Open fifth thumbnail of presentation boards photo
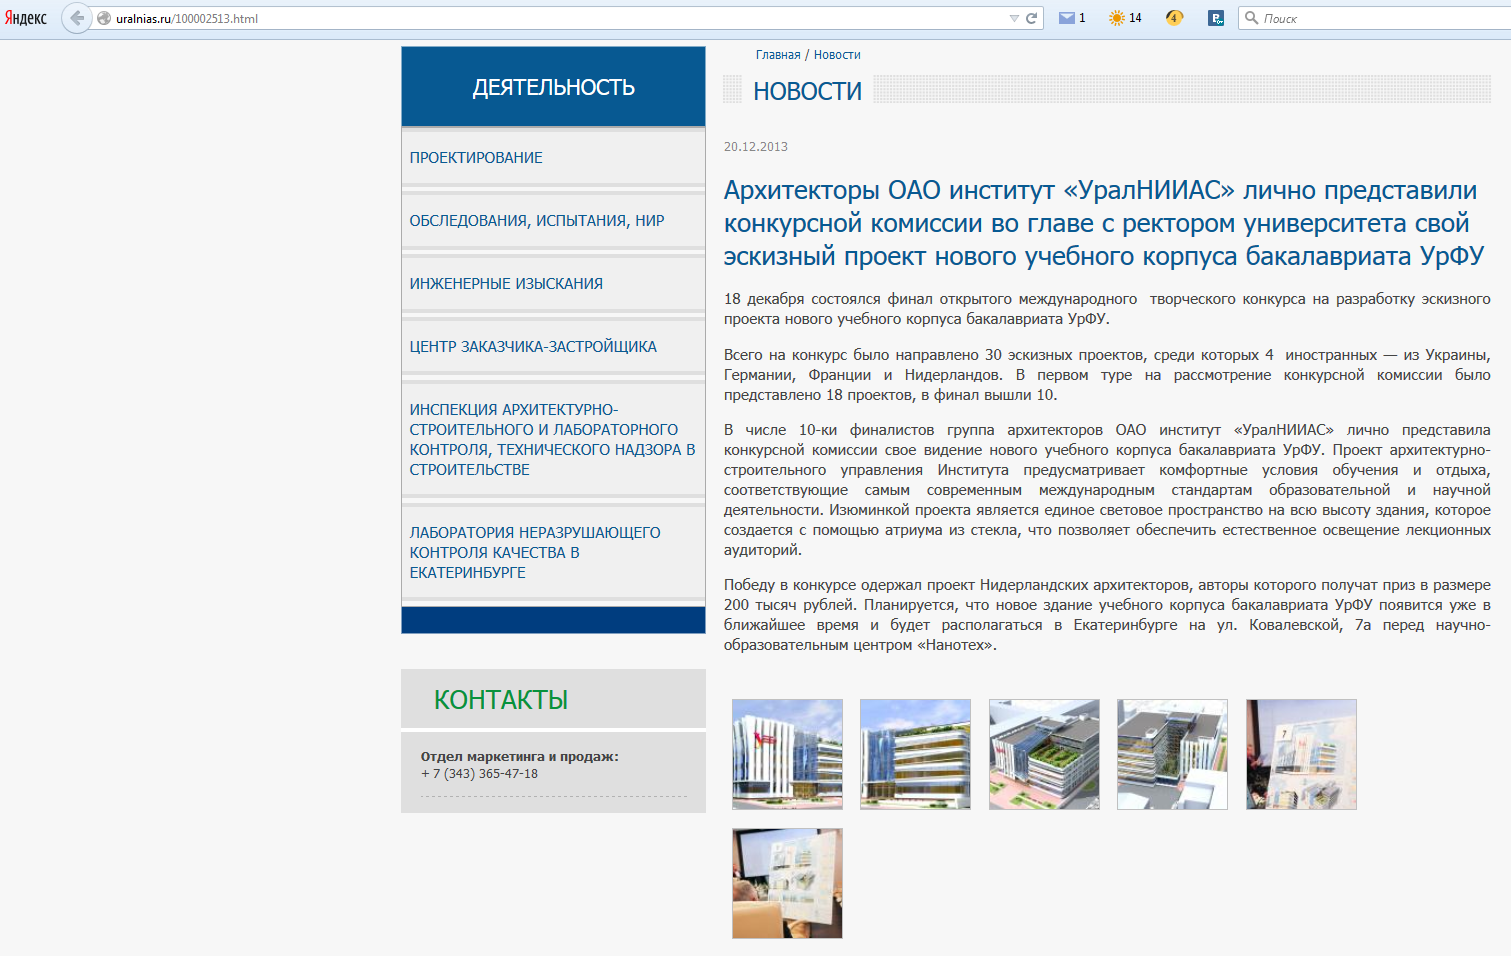This screenshot has height=956, width=1511. (x=1301, y=754)
